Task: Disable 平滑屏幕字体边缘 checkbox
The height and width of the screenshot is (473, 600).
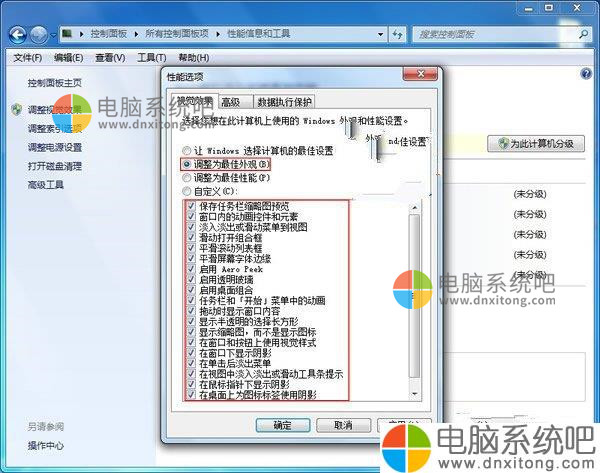Action: tap(192, 258)
